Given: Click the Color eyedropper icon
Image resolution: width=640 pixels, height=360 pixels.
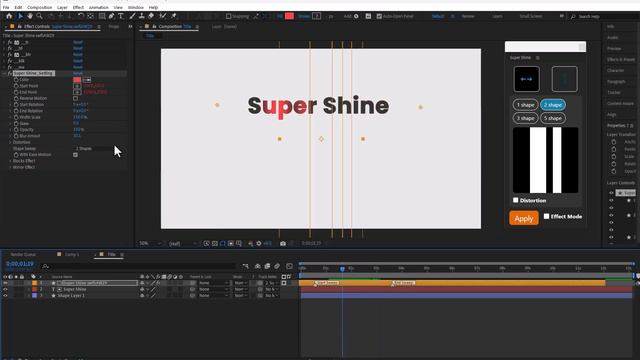Looking at the screenshot, I should [x=87, y=80].
